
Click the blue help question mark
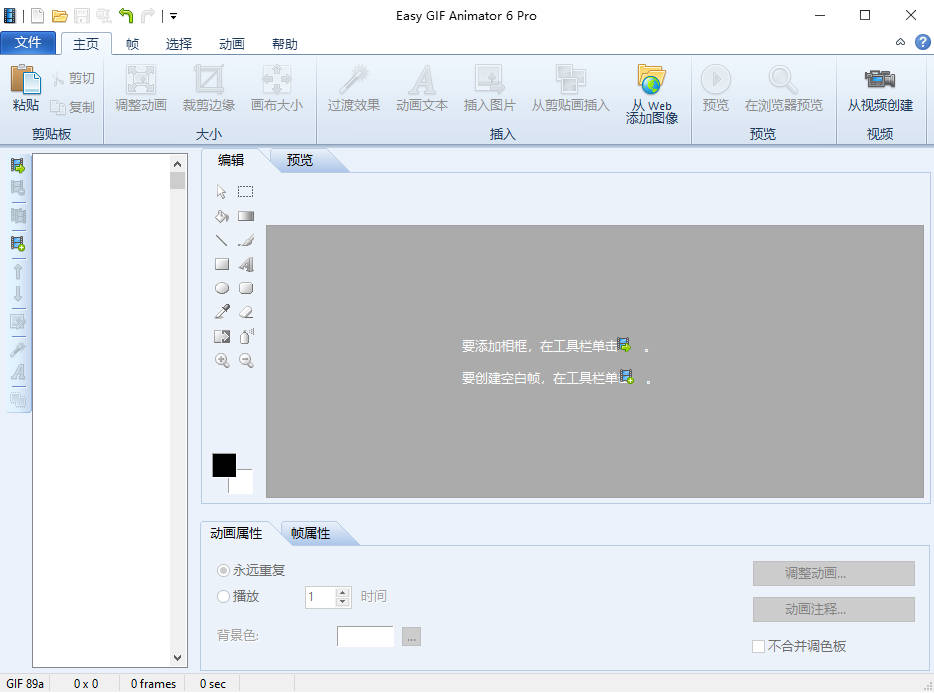point(923,42)
